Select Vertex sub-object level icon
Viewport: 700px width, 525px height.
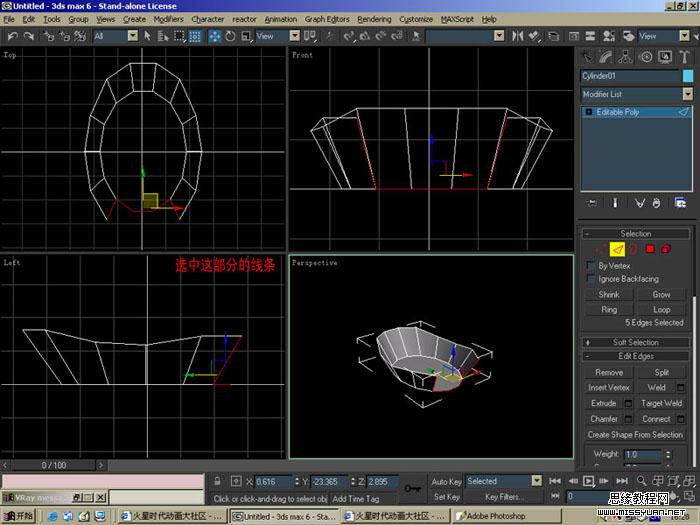pyautogui.click(x=600, y=249)
